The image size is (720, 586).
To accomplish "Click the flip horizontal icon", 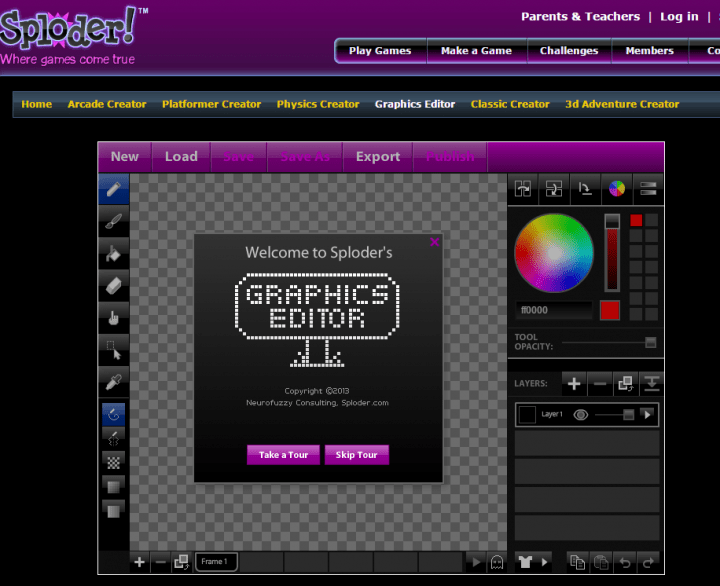I will [x=523, y=189].
